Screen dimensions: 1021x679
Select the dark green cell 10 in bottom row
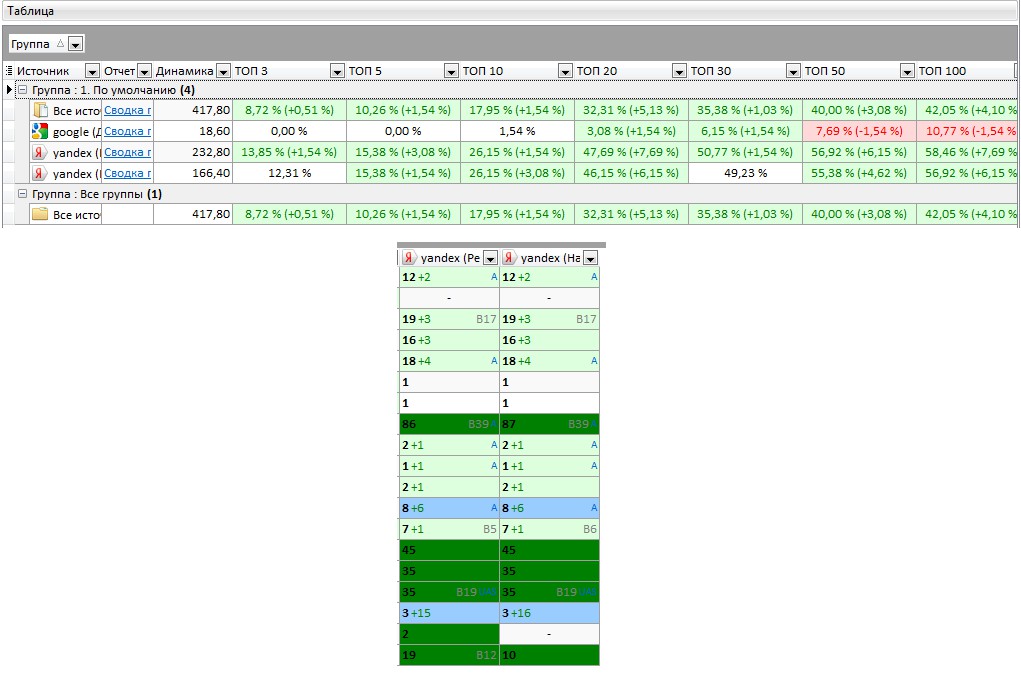click(x=549, y=655)
